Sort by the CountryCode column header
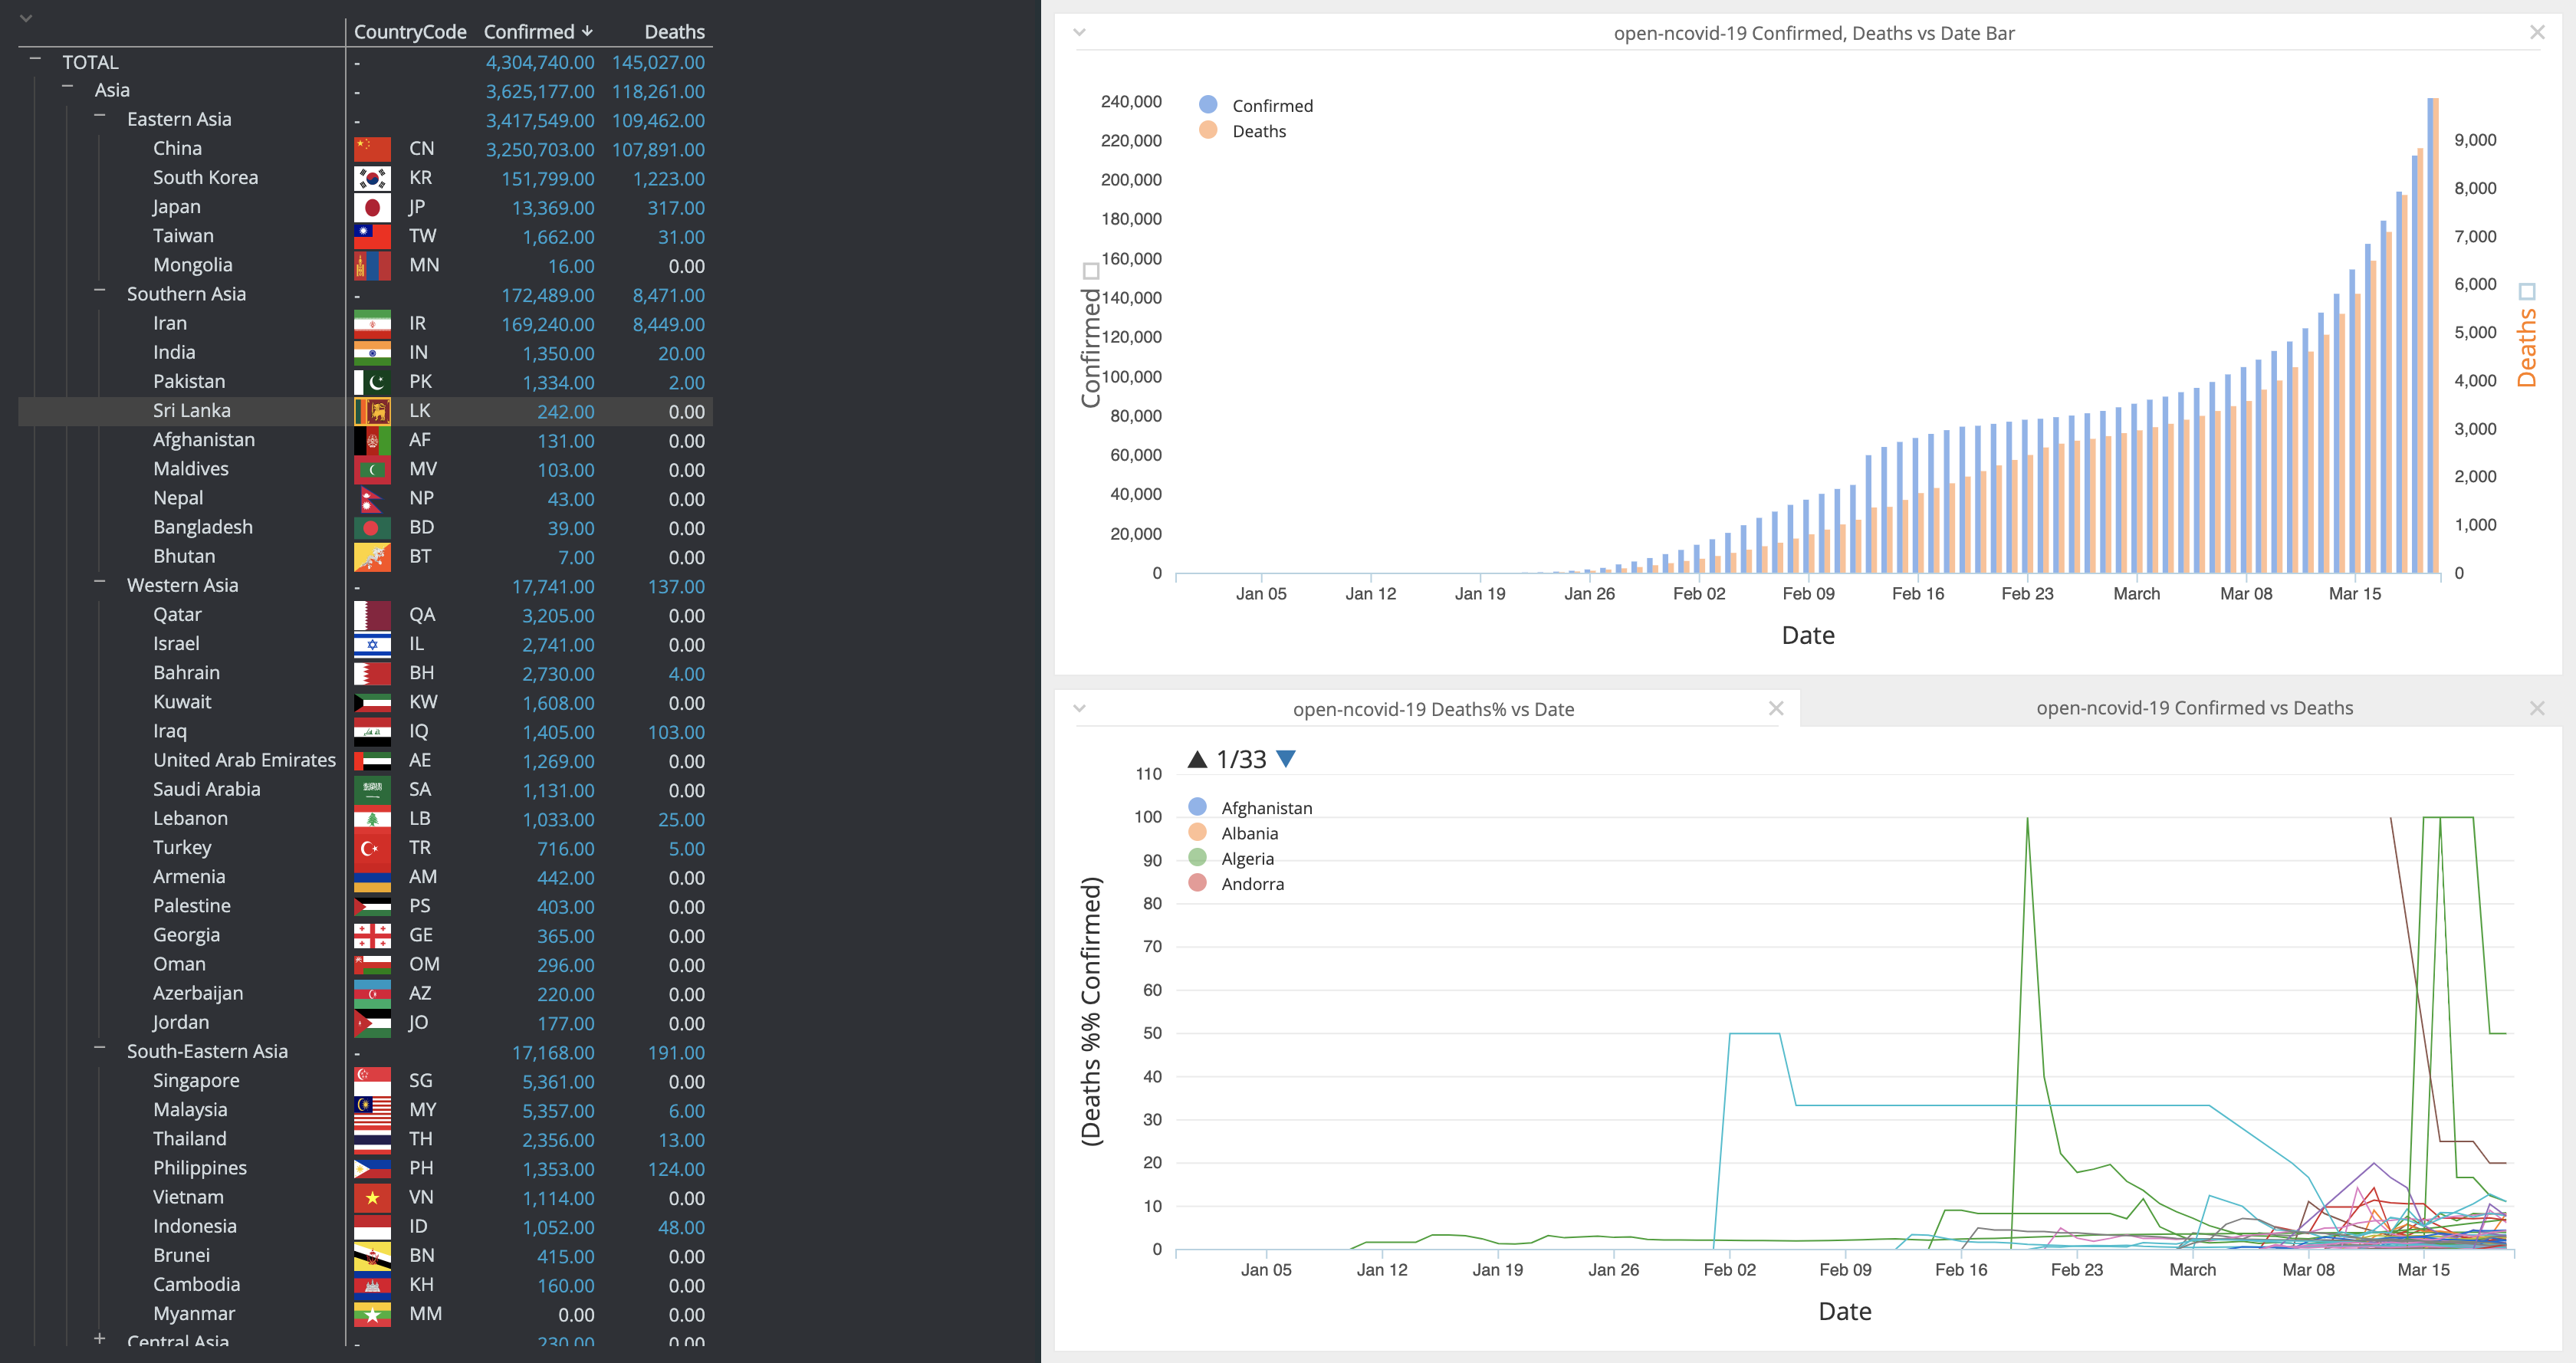Screen dimensions: 2576x1363 410,32
